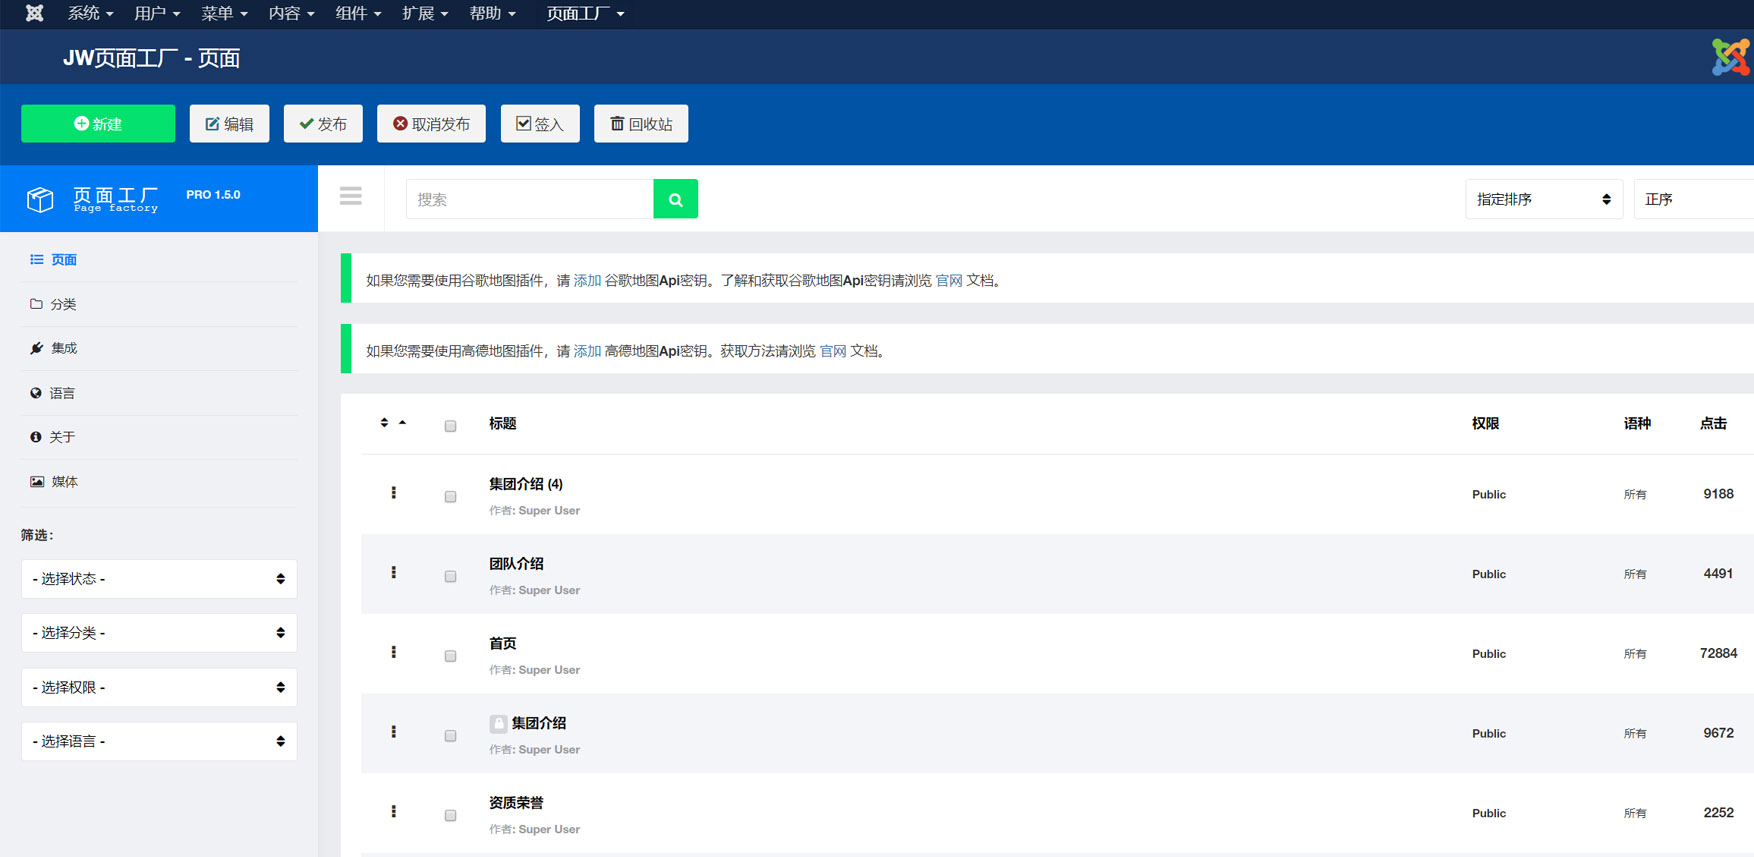The image size is (1754, 857).
Task: Open row menu dots for 集团介绍 (4)
Action: pyautogui.click(x=394, y=493)
